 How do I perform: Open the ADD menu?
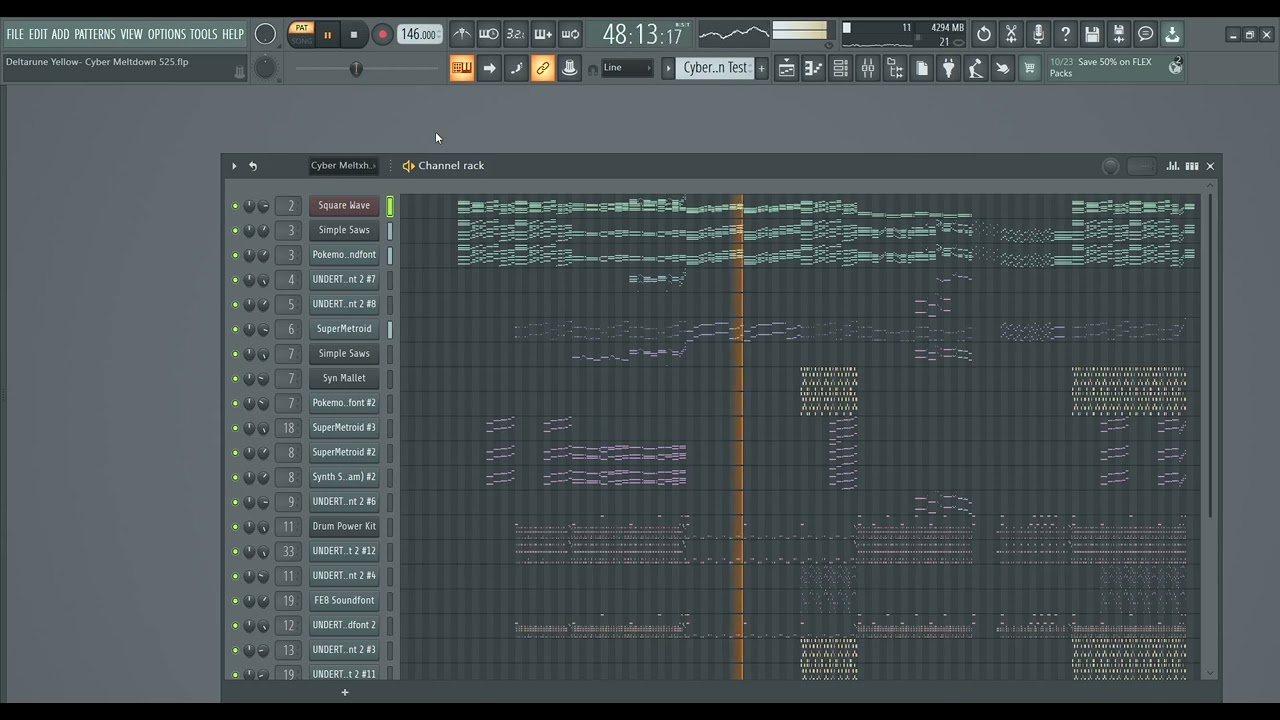pyautogui.click(x=61, y=34)
